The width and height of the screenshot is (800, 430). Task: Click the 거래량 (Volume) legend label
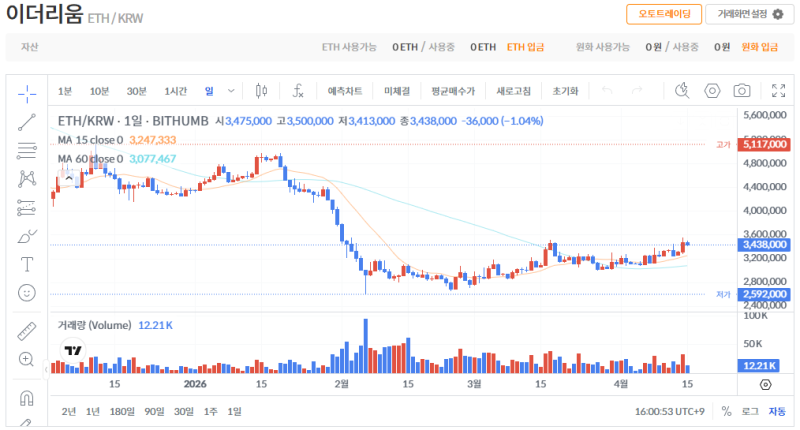tap(94, 325)
